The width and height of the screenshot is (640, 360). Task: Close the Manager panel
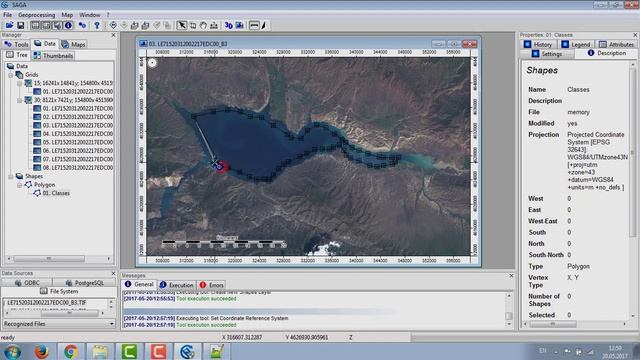coord(113,35)
